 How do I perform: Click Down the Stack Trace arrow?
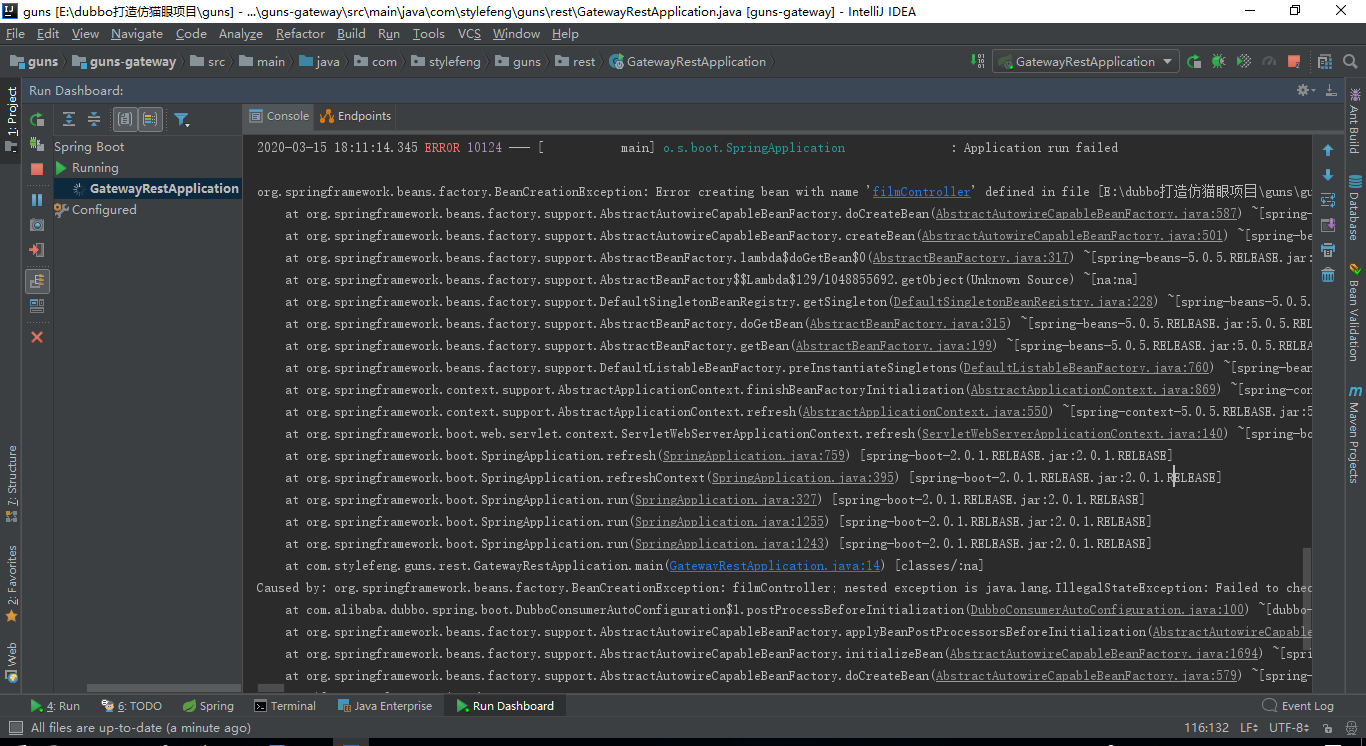[1328, 175]
